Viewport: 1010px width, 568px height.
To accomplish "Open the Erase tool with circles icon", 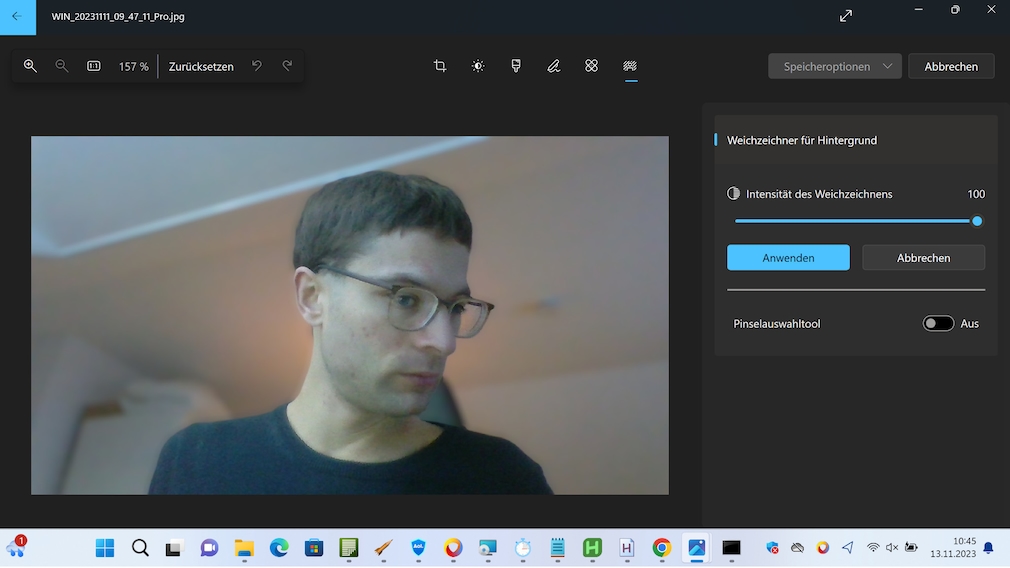I will [x=591, y=66].
